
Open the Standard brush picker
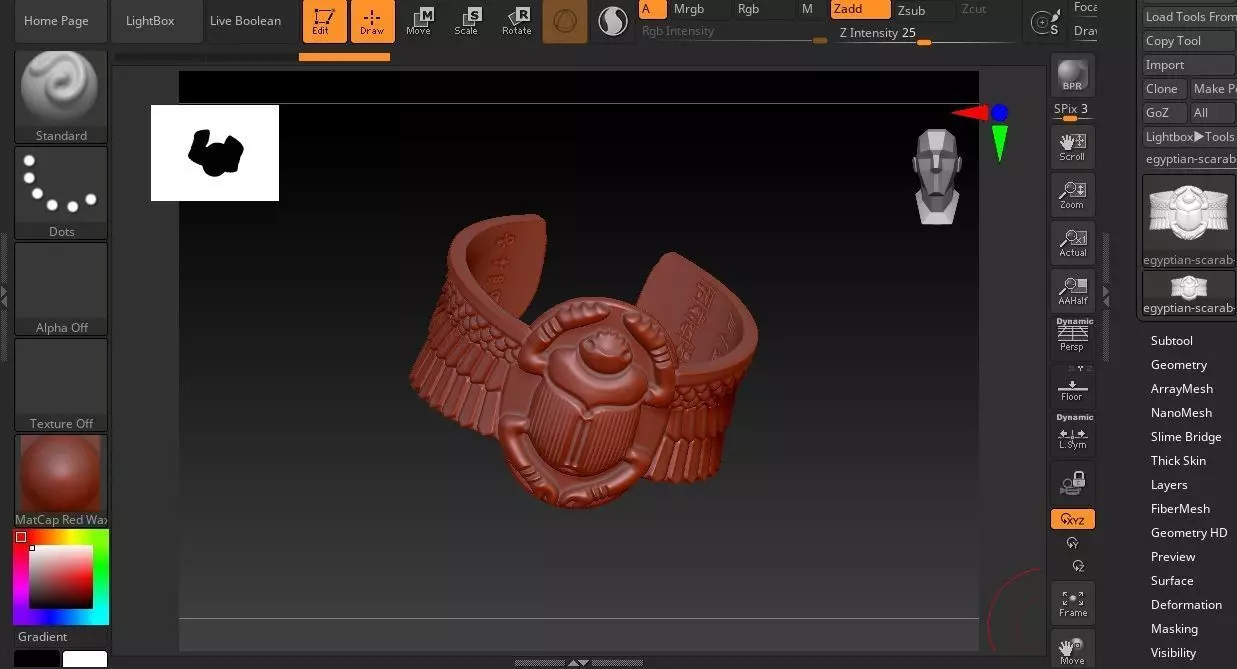(61, 96)
